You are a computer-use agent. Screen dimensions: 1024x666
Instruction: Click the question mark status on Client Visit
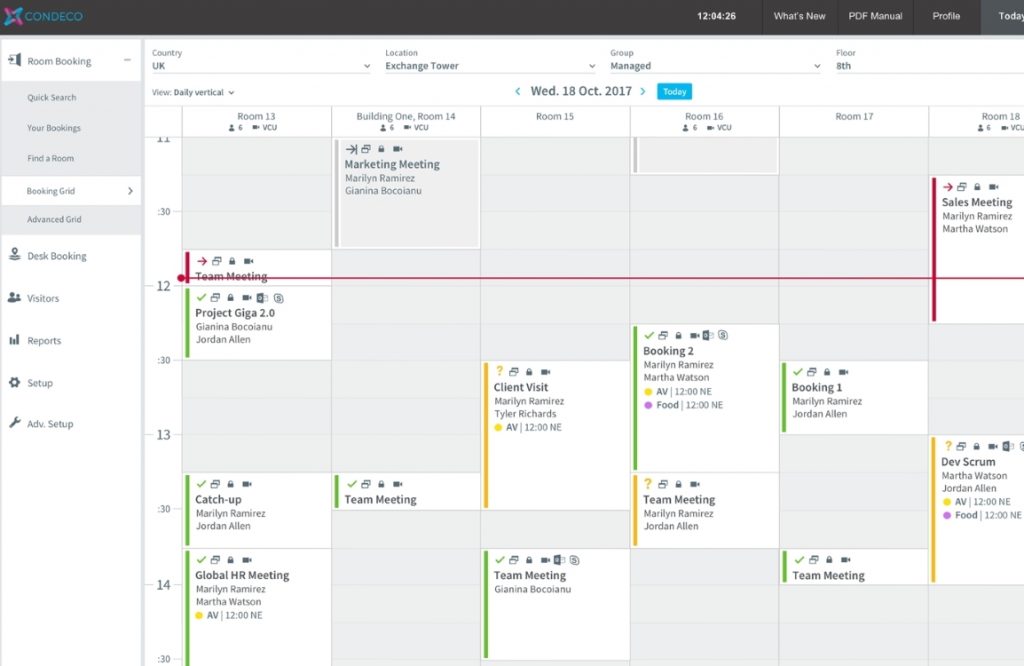pos(499,371)
